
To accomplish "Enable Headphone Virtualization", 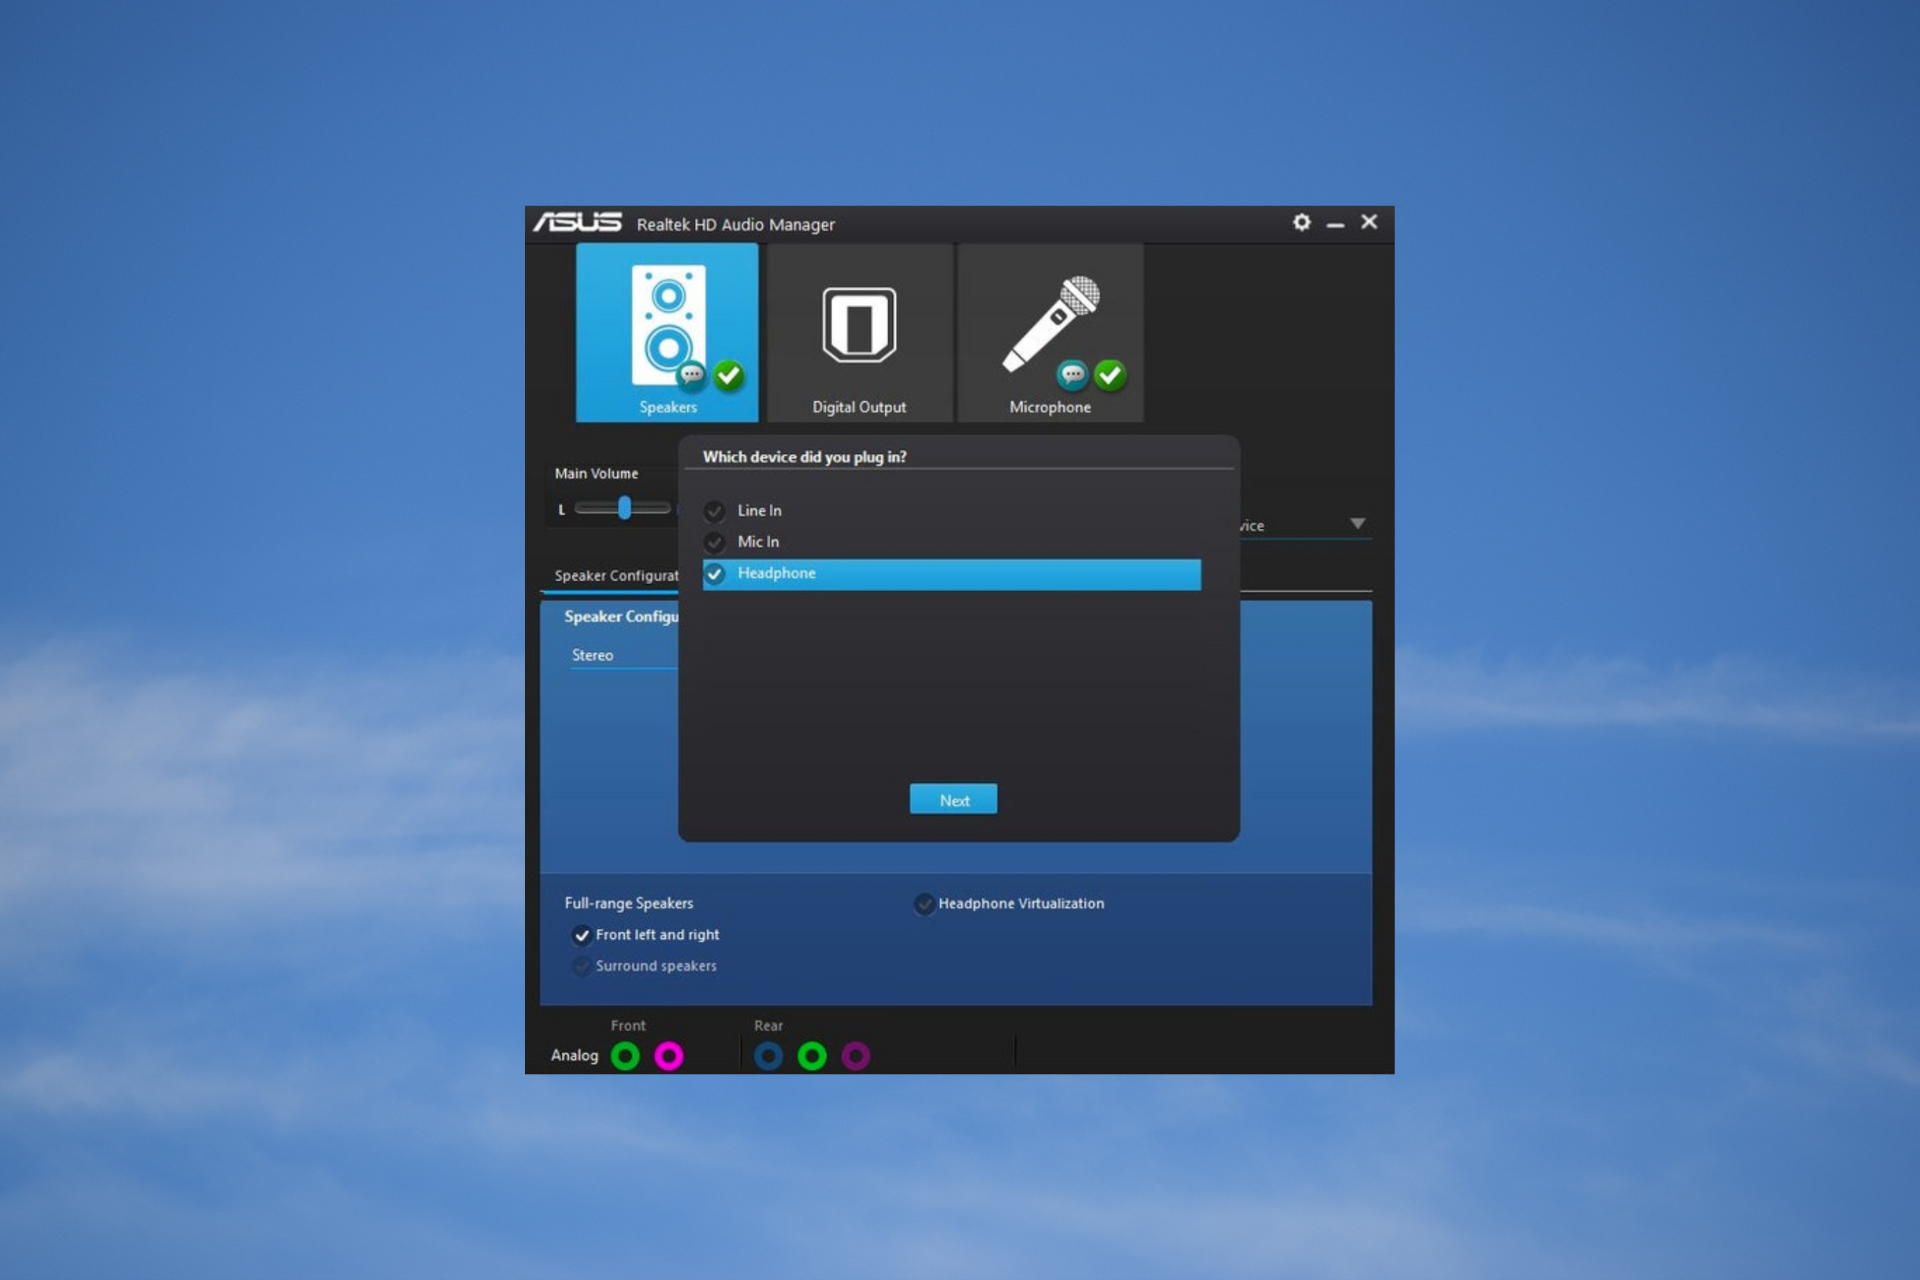I will (x=924, y=904).
